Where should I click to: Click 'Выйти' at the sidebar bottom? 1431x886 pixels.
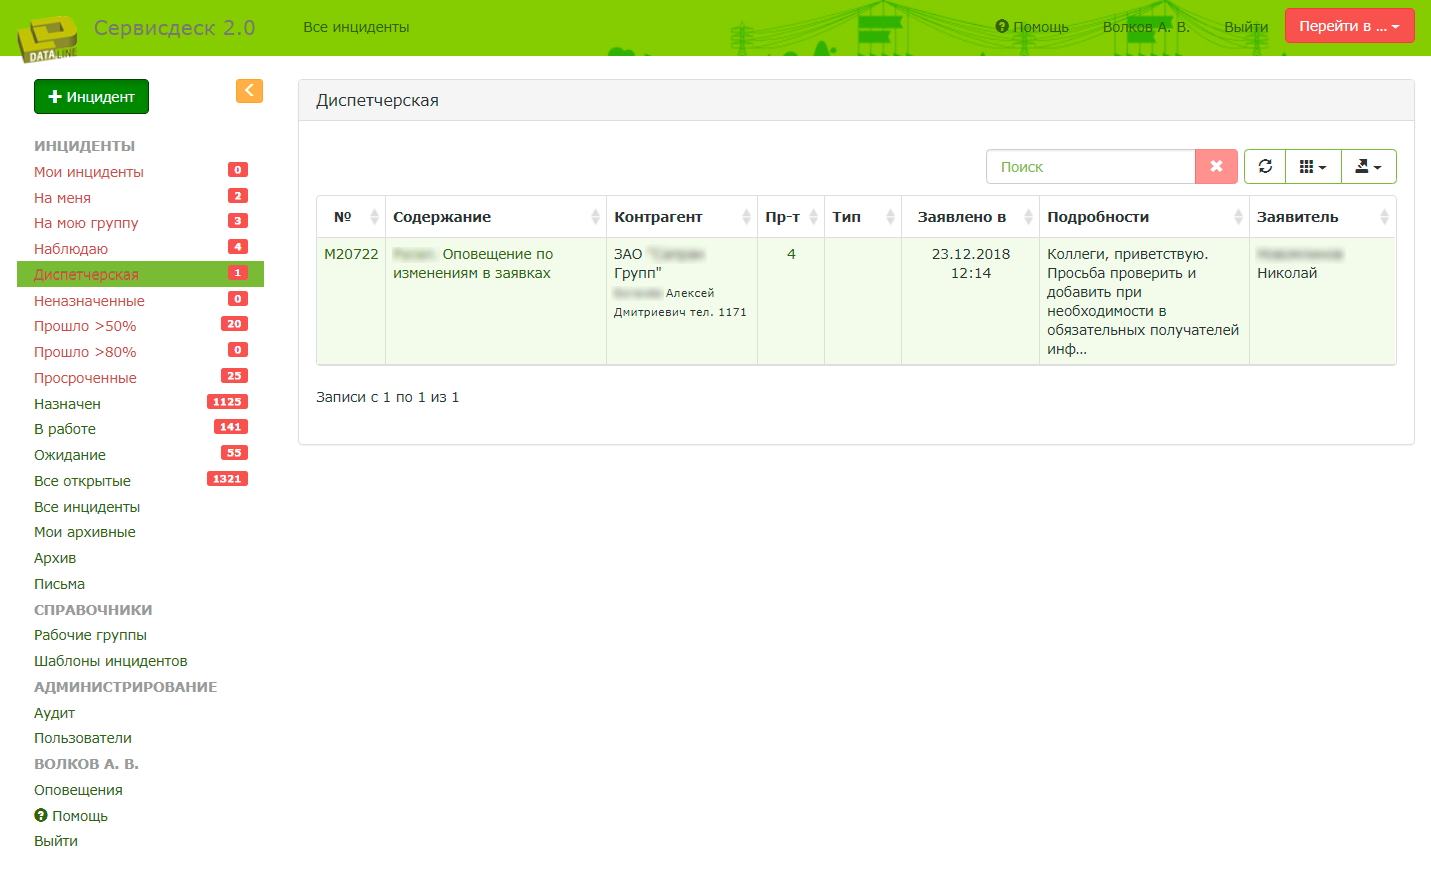pyautogui.click(x=56, y=841)
